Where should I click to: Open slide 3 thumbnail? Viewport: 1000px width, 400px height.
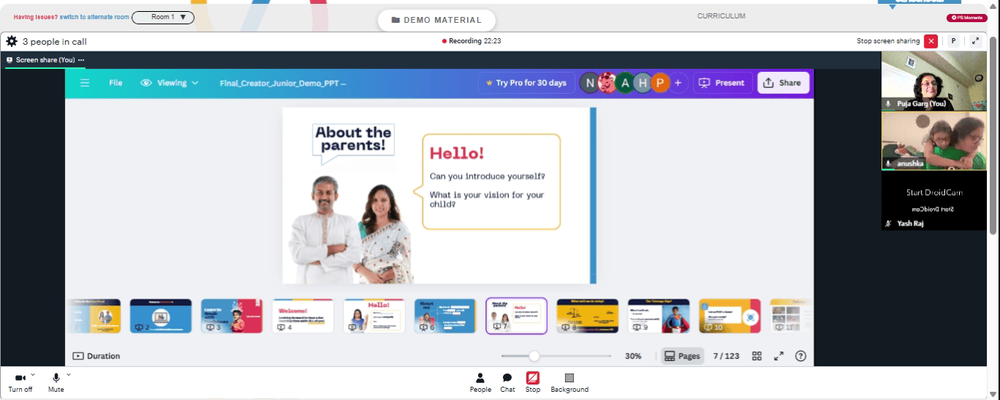point(232,316)
